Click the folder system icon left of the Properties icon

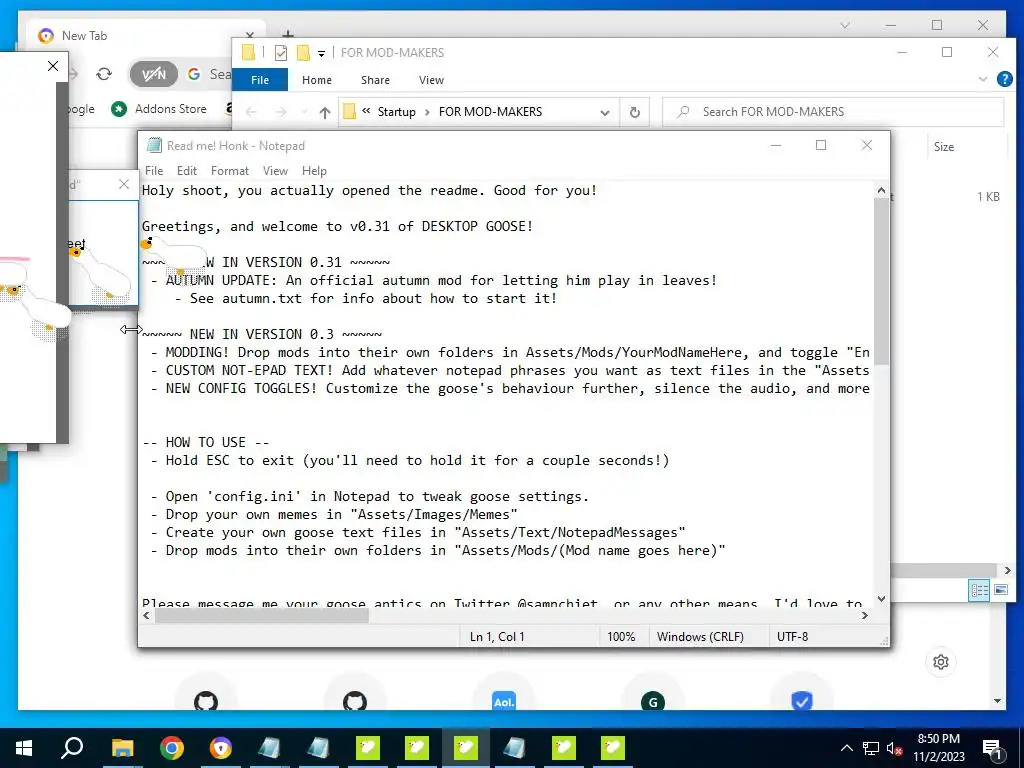coord(248,52)
